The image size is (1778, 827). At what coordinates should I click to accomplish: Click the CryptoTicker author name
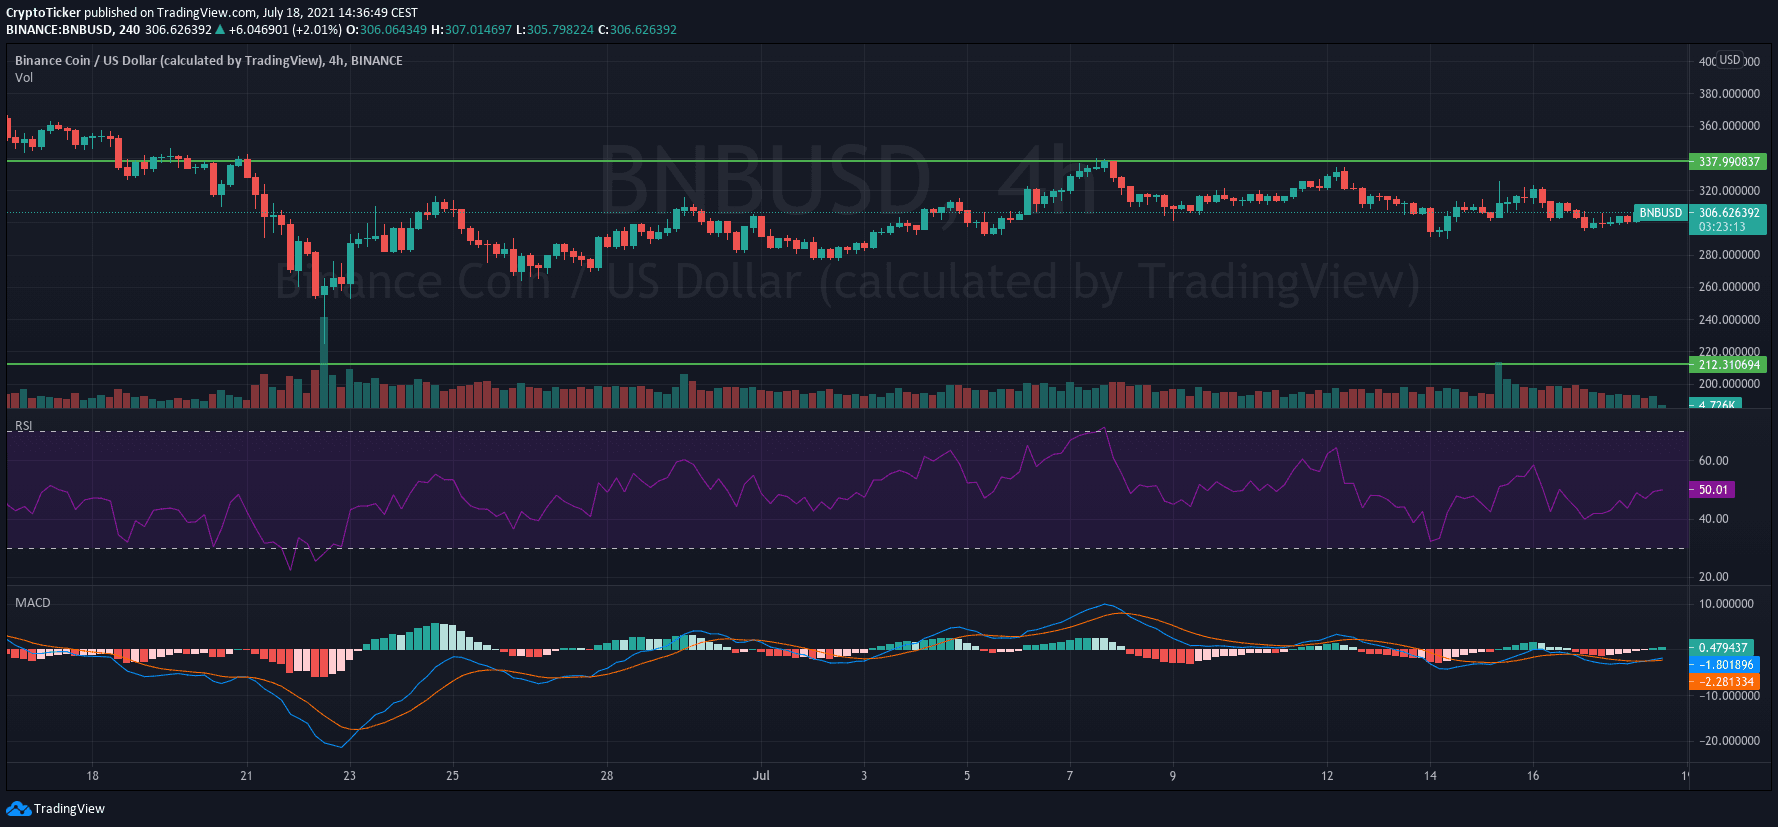point(43,13)
